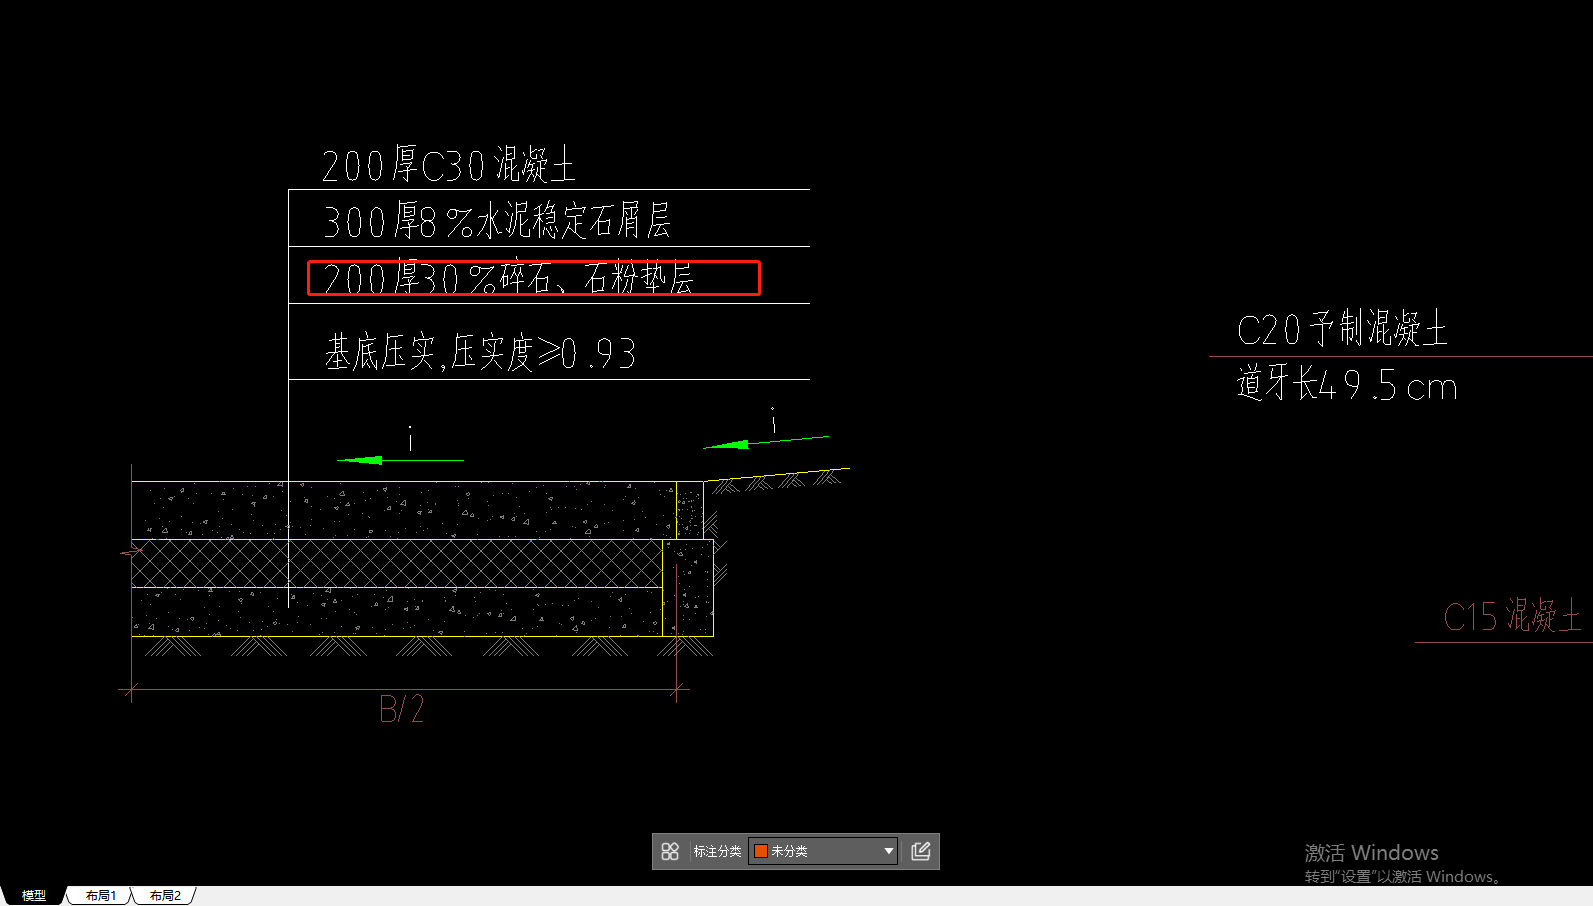Select the text 200厚30%碎石、石粉垫层
Screen dimensions: 1593x906
508,278
